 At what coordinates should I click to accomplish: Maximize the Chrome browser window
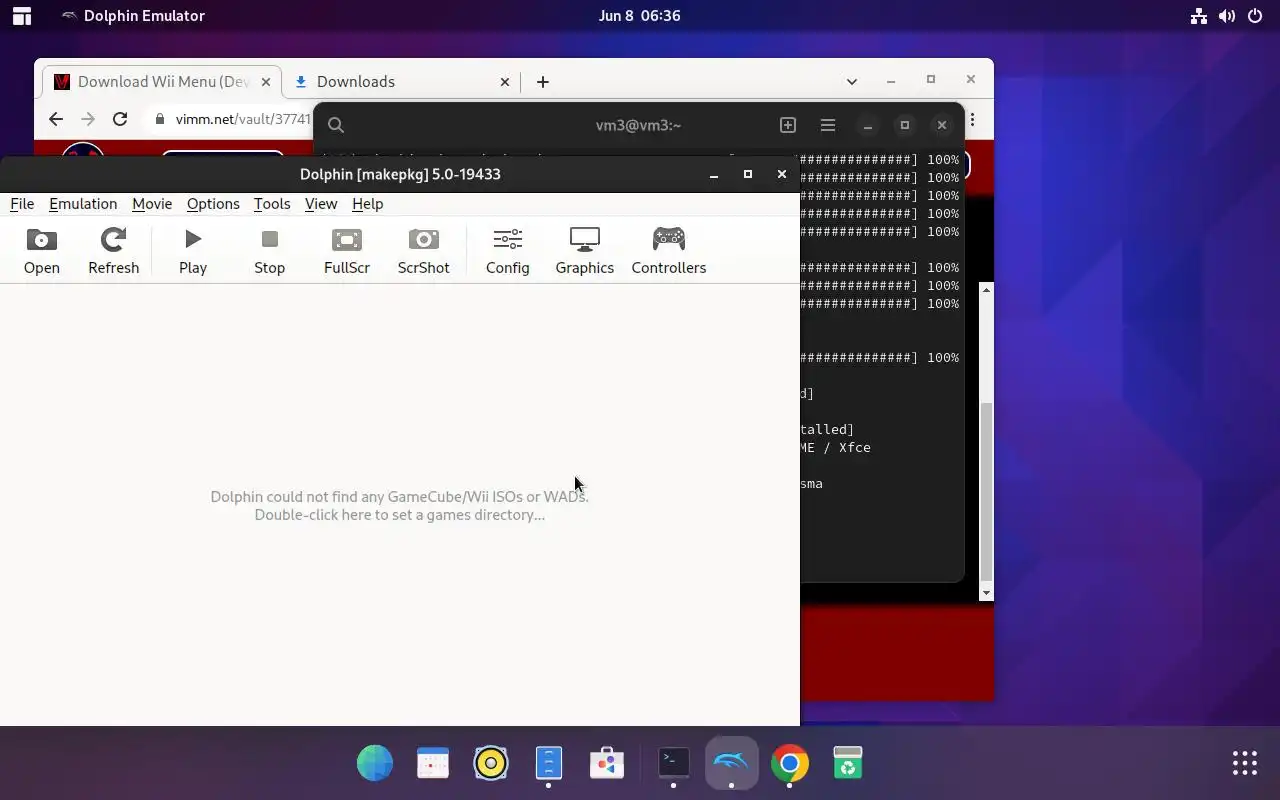930,80
